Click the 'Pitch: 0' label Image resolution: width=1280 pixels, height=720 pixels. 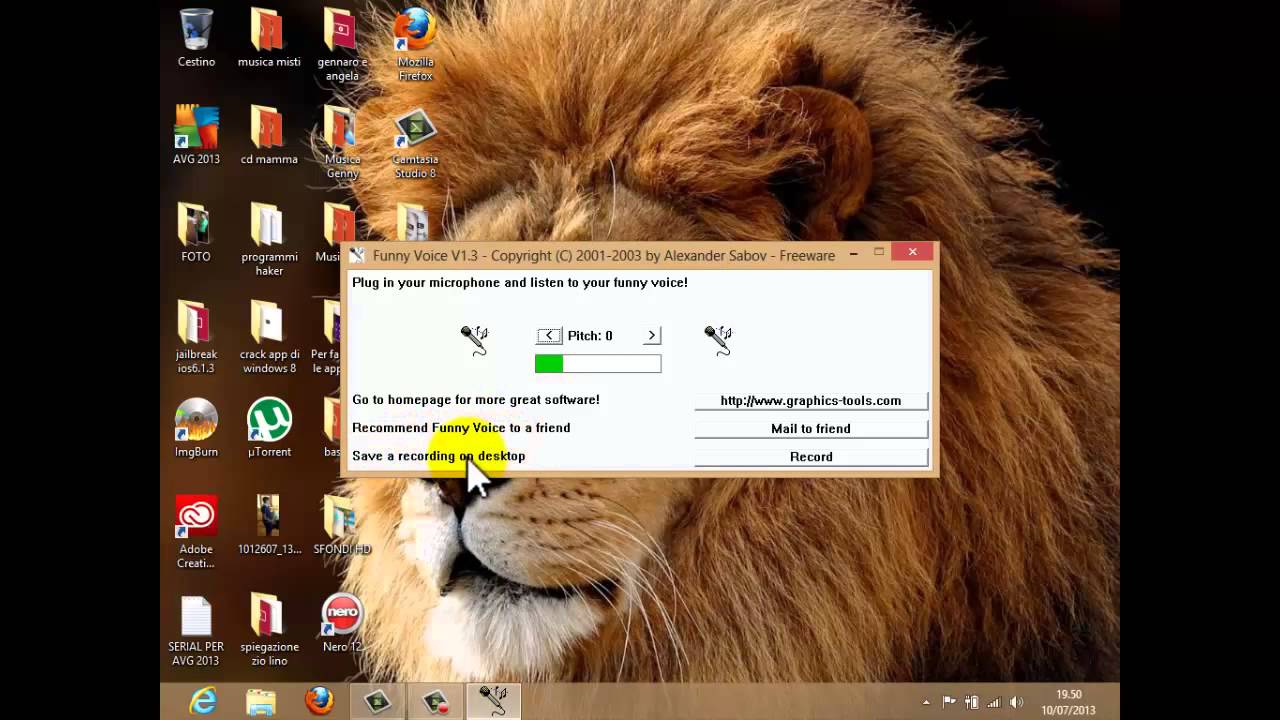pyautogui.click(x=590, y=336)
